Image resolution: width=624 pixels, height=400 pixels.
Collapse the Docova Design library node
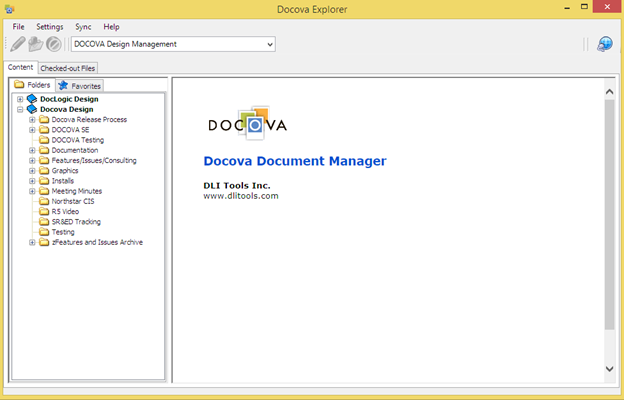(20, 109)
